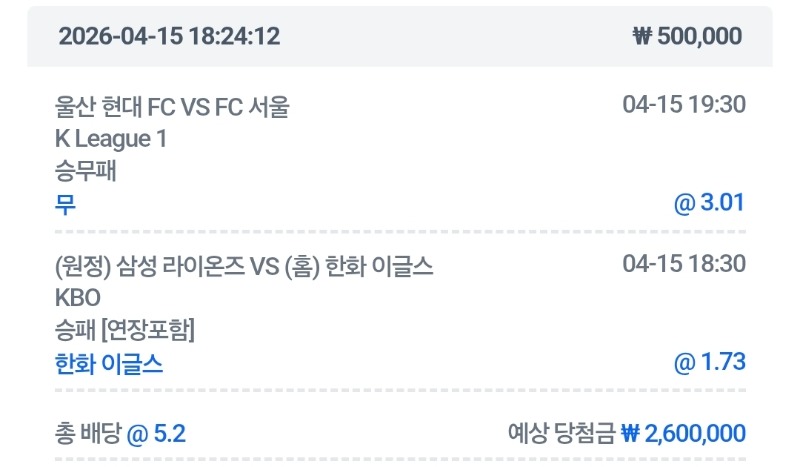The height and width of the screenshot is (467, 800).
Task: Click the 총 배당 label
Action: pos(87,433)
